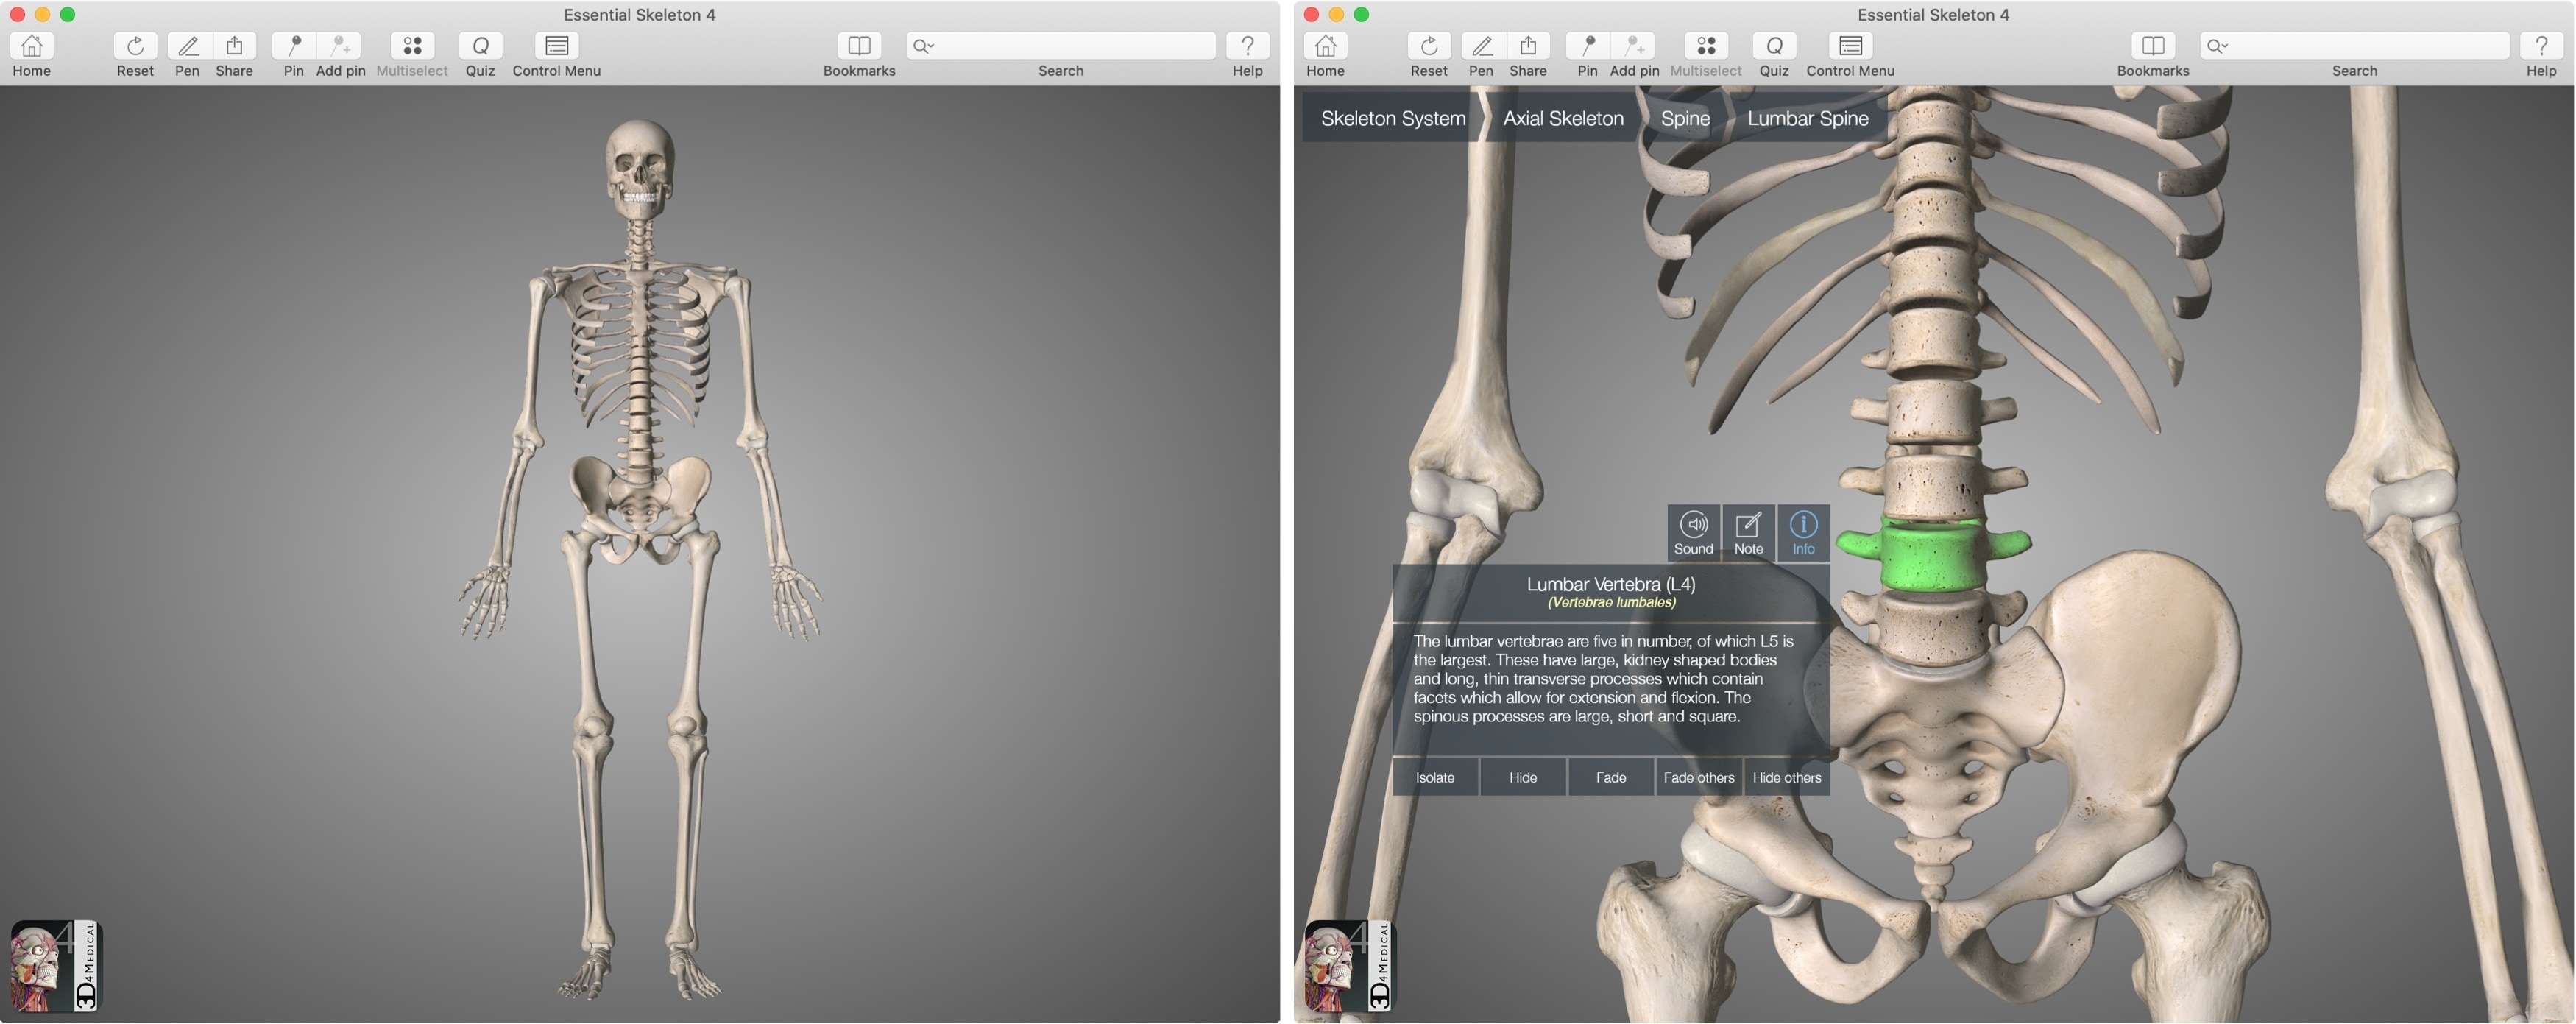Toggle Multiselect in left window
Screen dimensions: 2576x1024
[x=412, y=46]
